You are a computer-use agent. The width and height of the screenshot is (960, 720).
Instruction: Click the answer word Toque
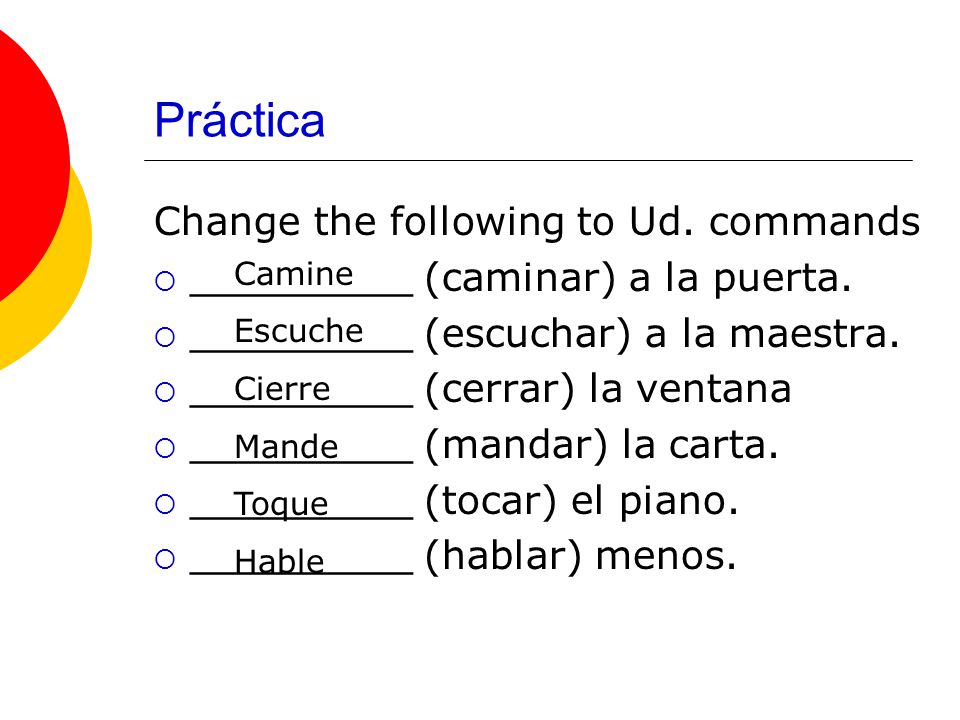pos(281,504)
